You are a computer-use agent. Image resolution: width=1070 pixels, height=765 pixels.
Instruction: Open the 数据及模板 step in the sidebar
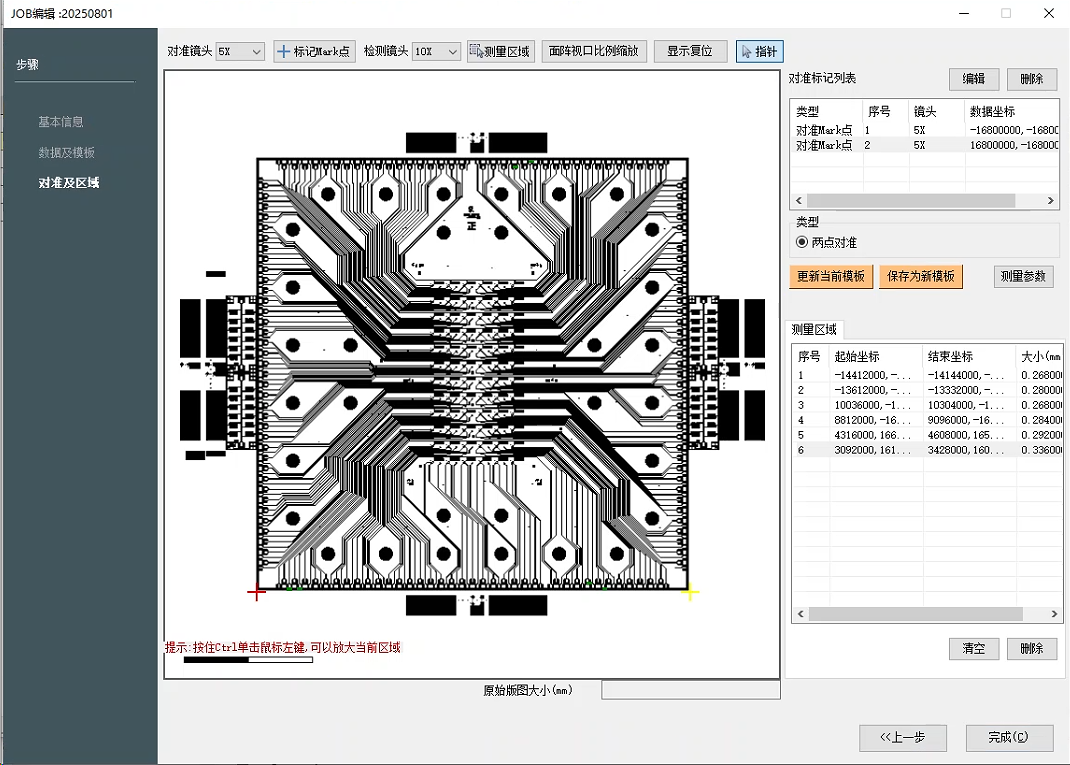coord(67,153)
